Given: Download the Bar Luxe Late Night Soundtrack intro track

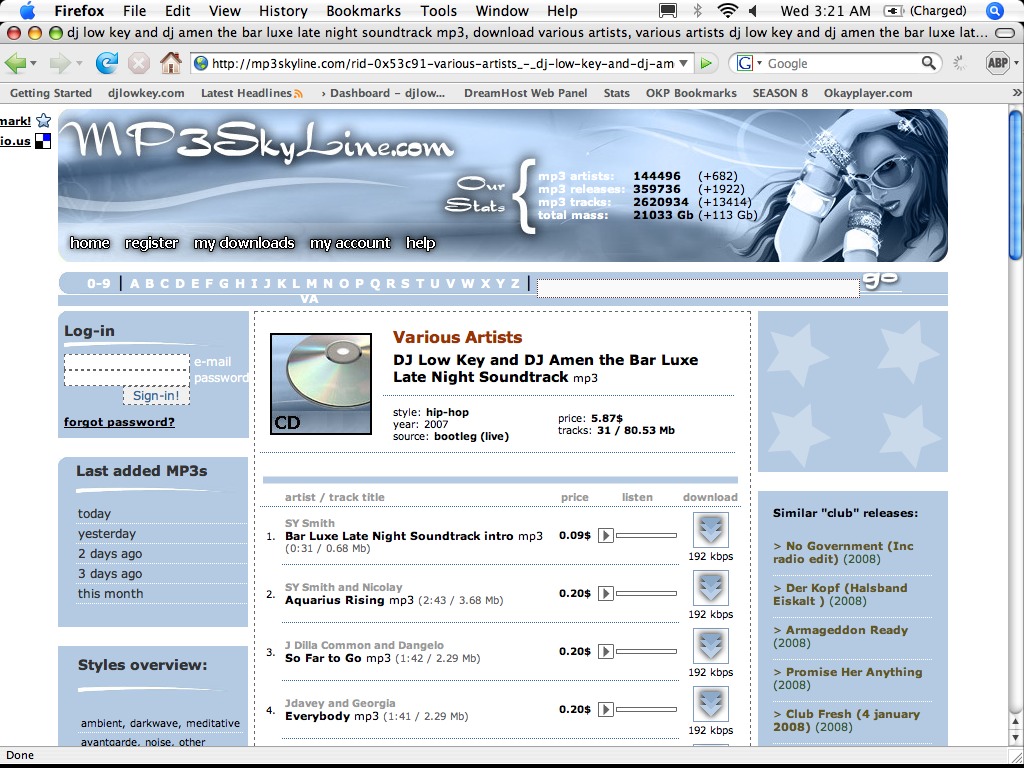Looking at the screenshot, I should [711, 529].
